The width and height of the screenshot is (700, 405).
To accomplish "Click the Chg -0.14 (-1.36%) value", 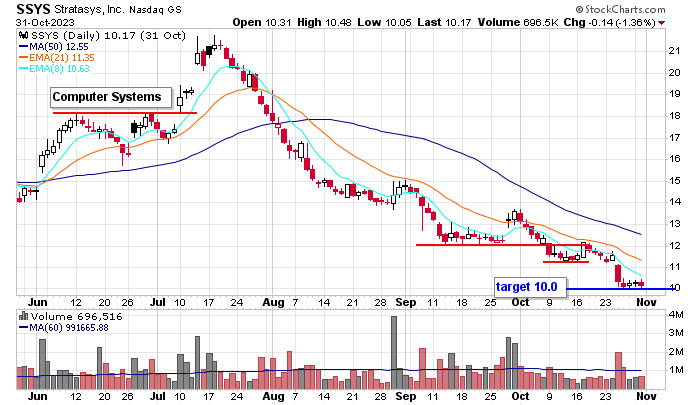I will pyautogui.click(x=609, y=22).
